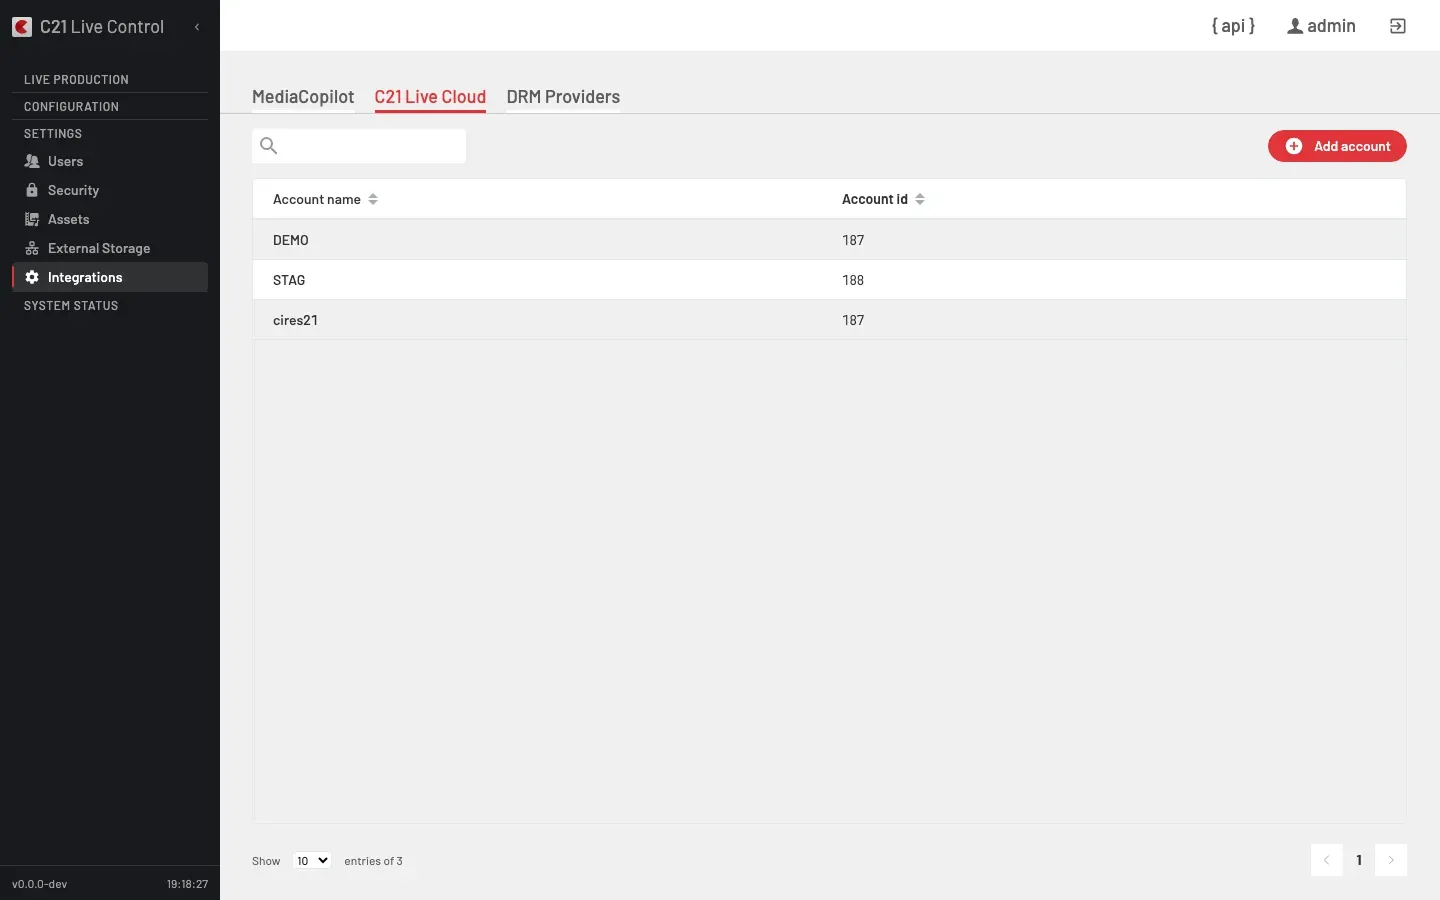1440x900 pixels.
Task: Open the admin user menu
Action: click(x=1321, y=26)
